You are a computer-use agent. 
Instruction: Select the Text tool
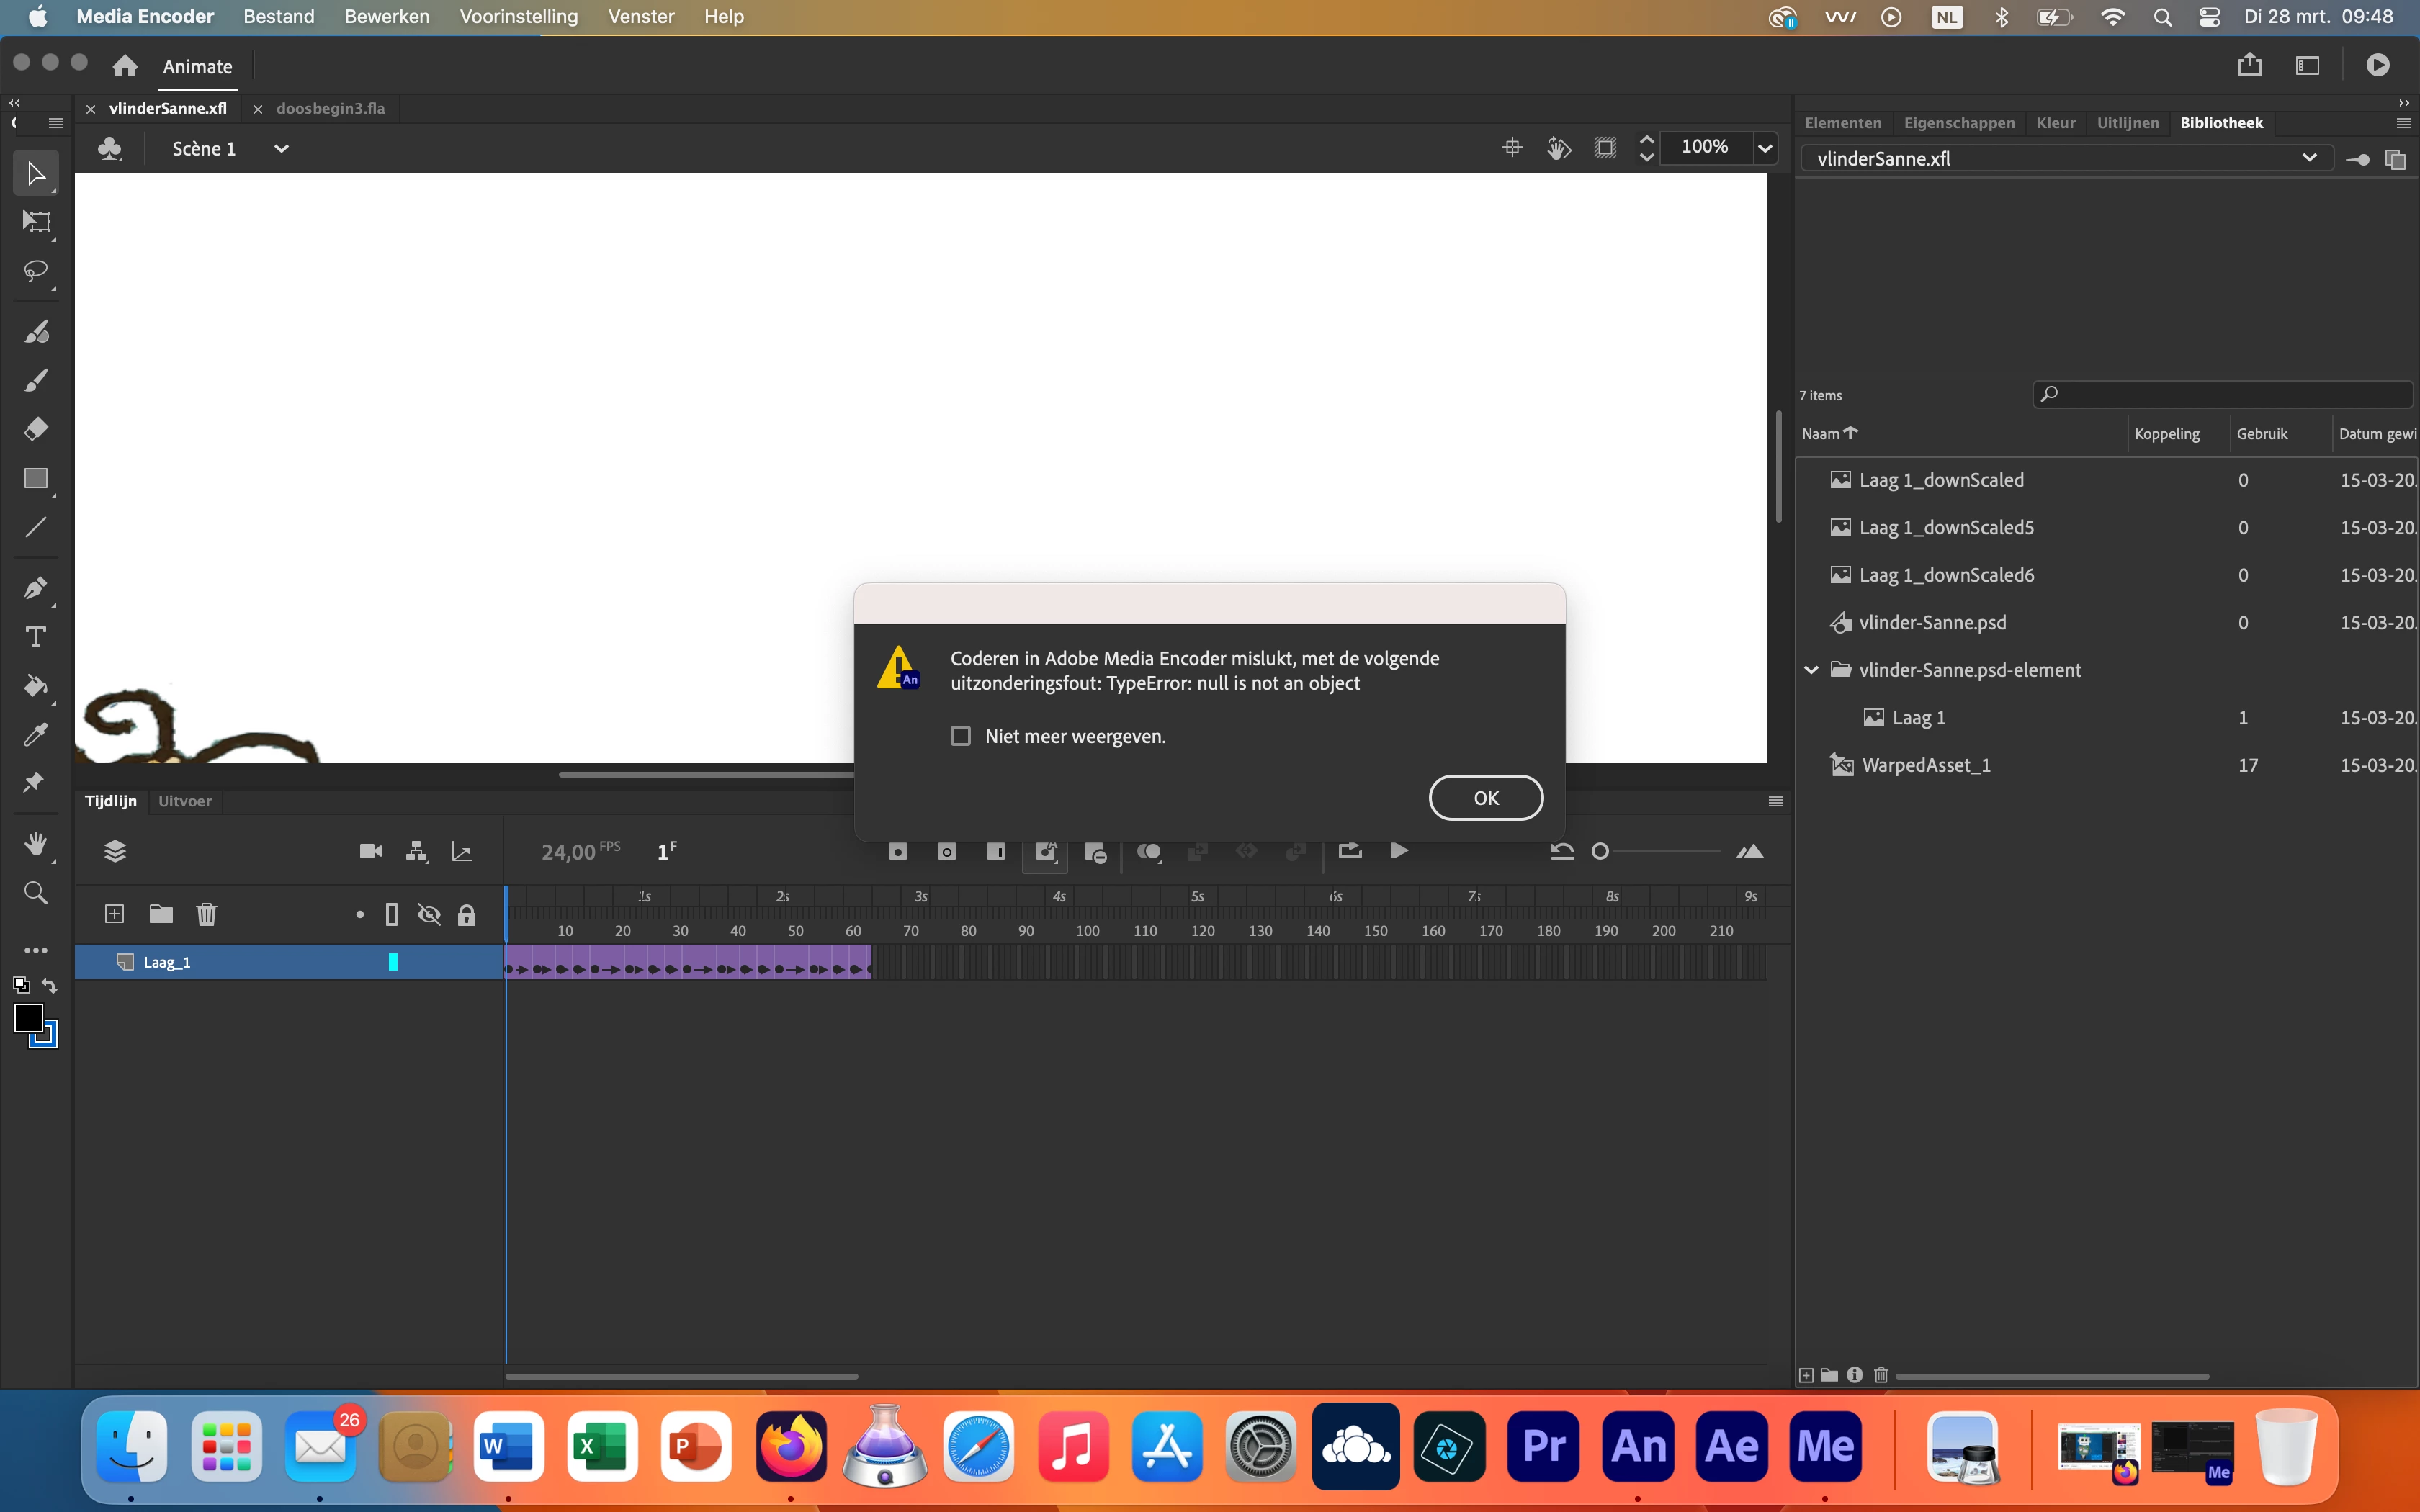point(36,637)
